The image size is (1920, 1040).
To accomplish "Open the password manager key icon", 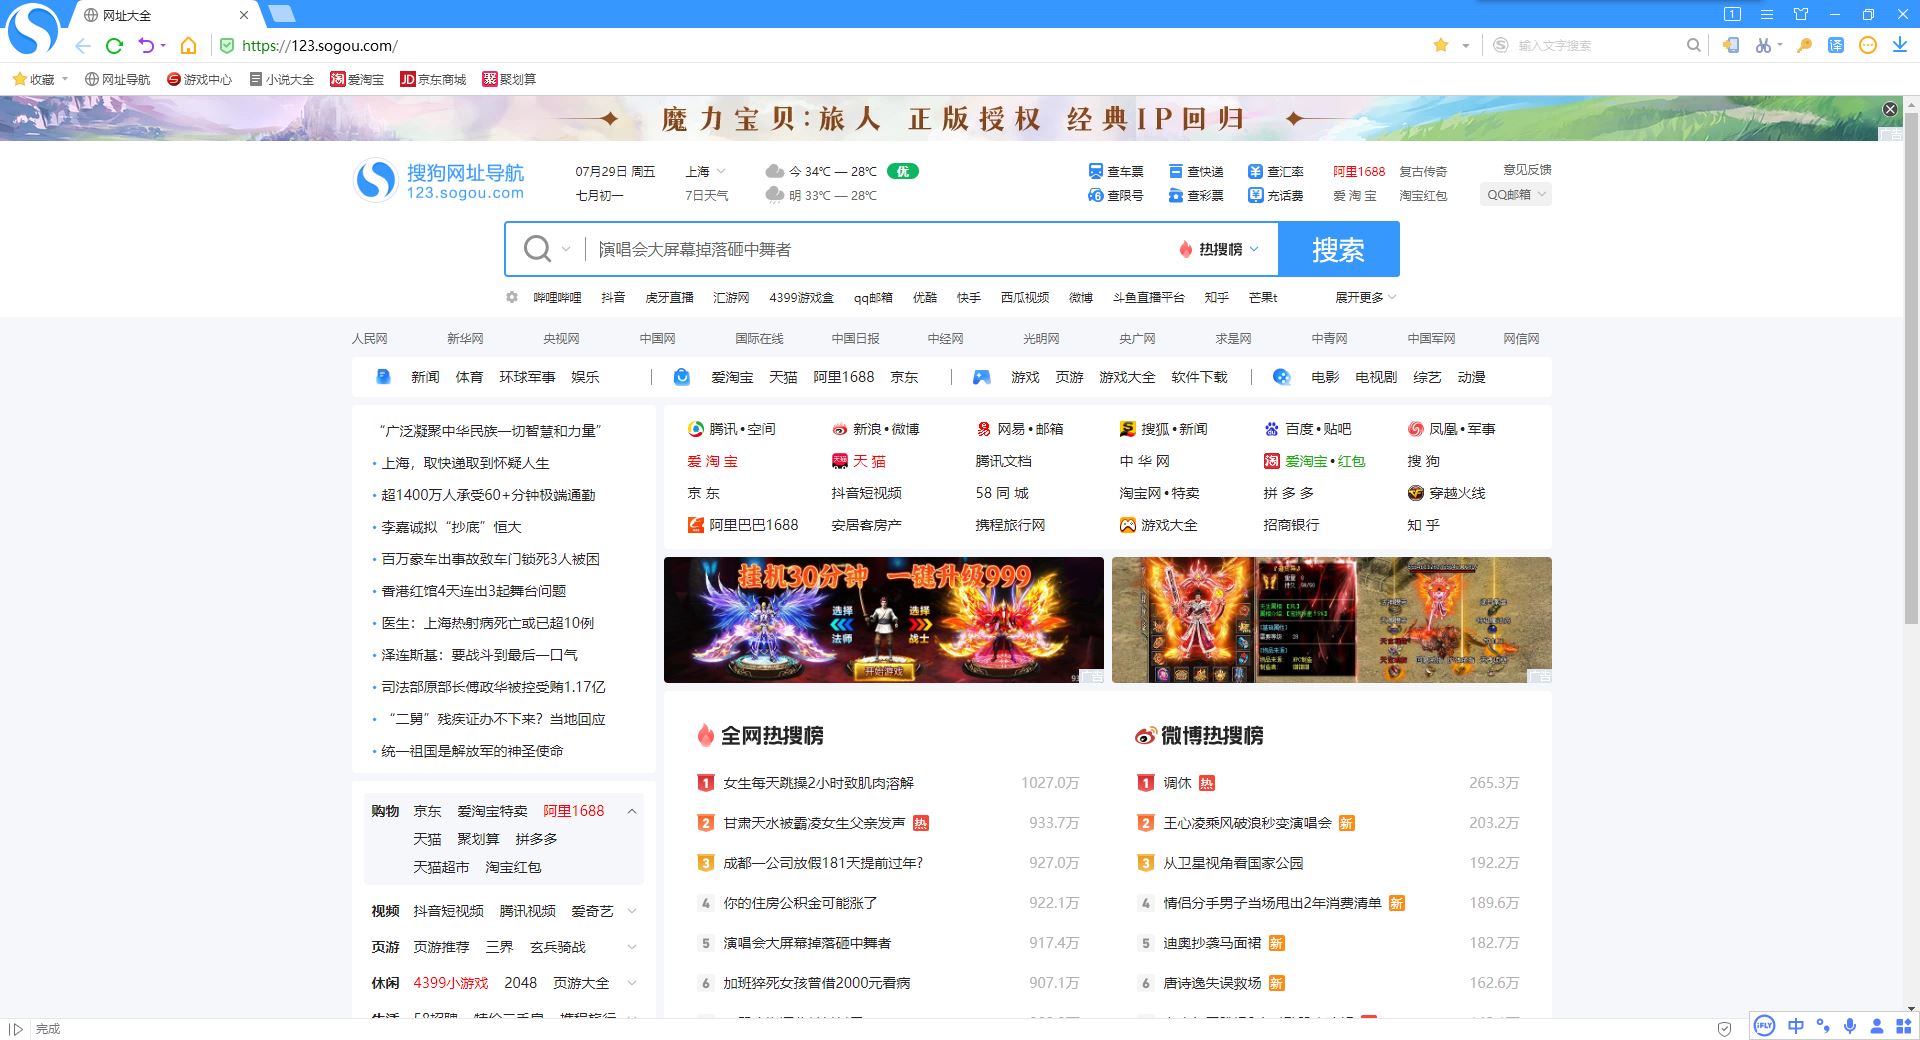I will (x=1804, y=45).
